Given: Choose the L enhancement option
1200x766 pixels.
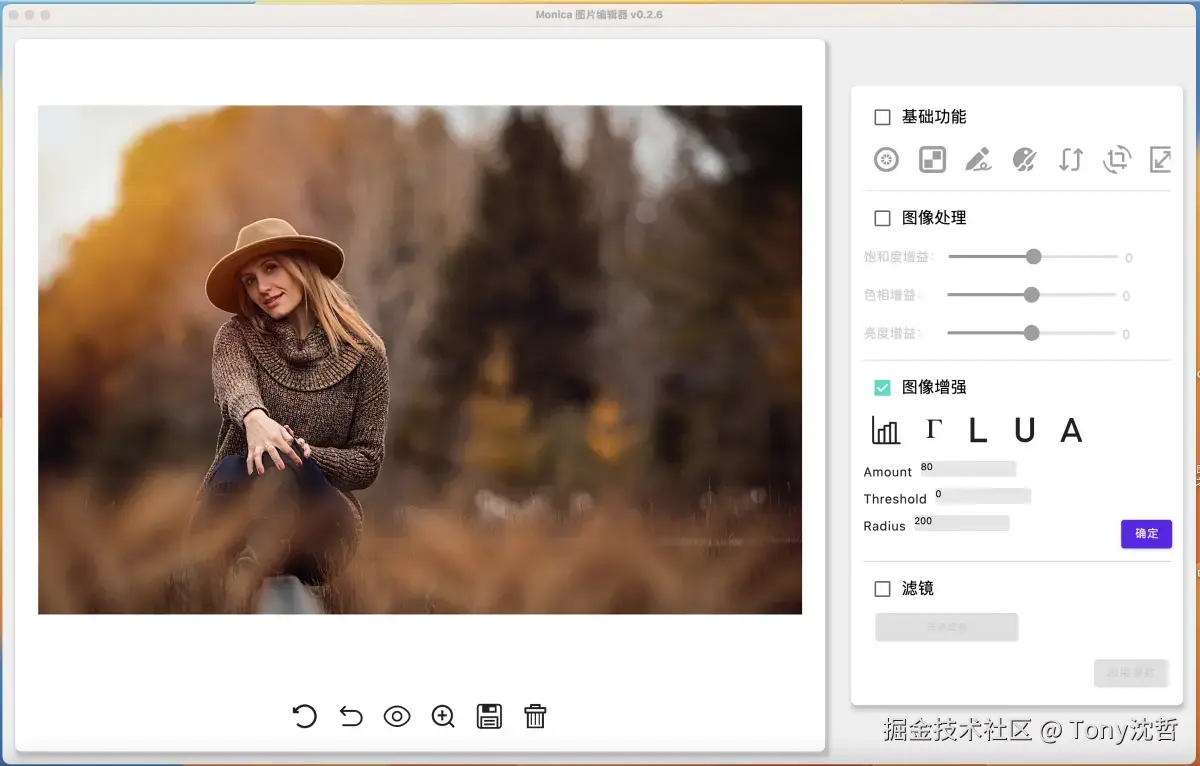Looking at the screenshot, I should point(978,430).
